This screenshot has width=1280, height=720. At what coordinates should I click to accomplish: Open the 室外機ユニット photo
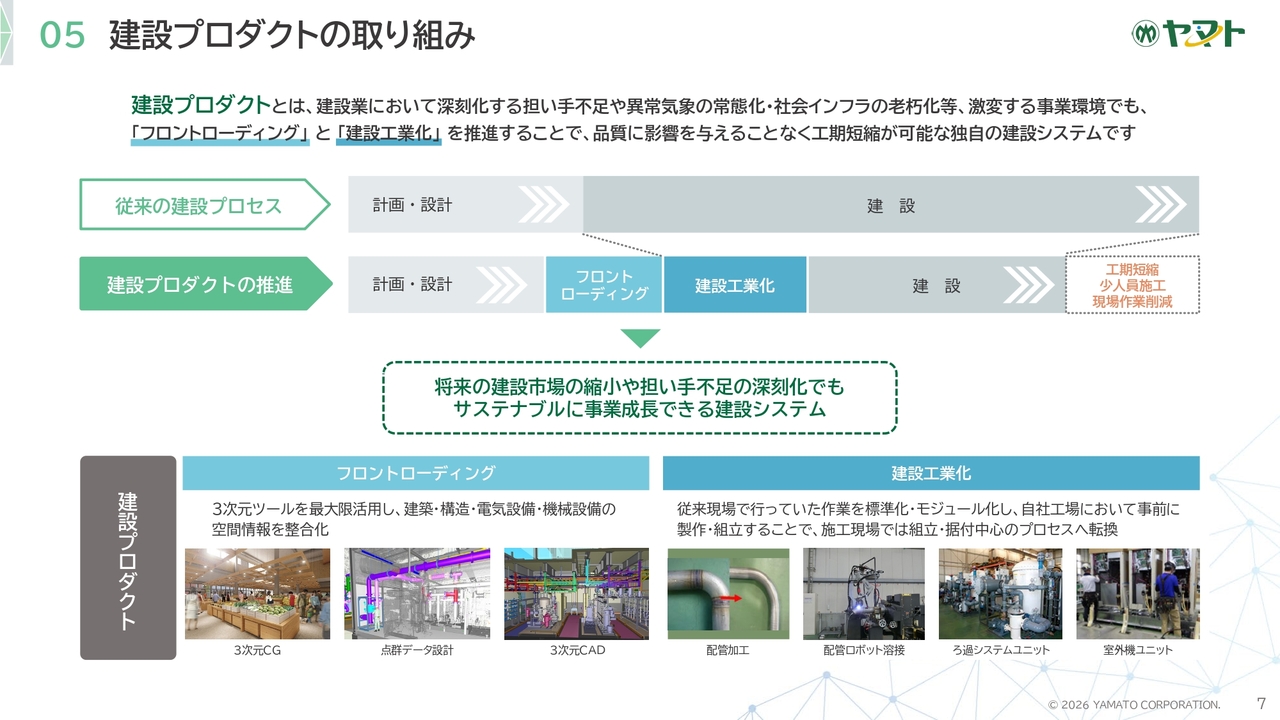tap(1137, 593)
